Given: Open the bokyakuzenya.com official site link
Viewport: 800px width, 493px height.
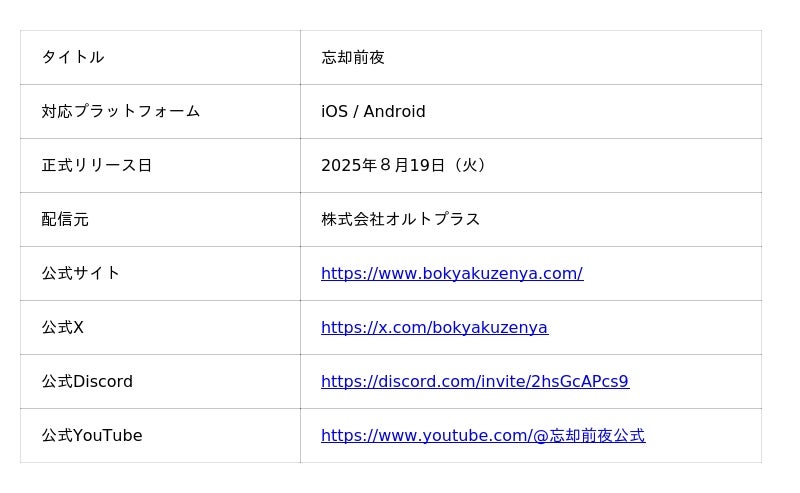Looking at the screenshot, I should point(451,274).
